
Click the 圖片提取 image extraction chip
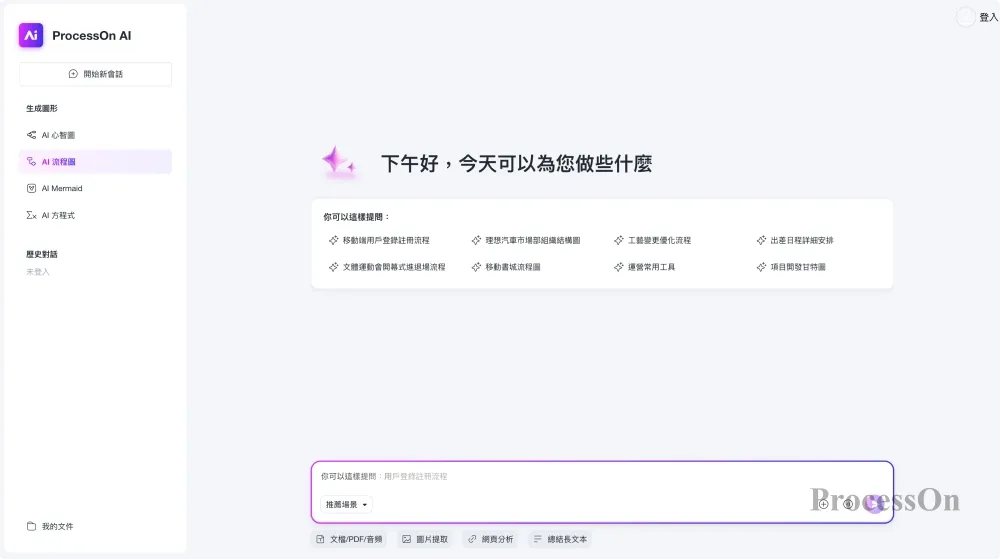click(425, 539)
